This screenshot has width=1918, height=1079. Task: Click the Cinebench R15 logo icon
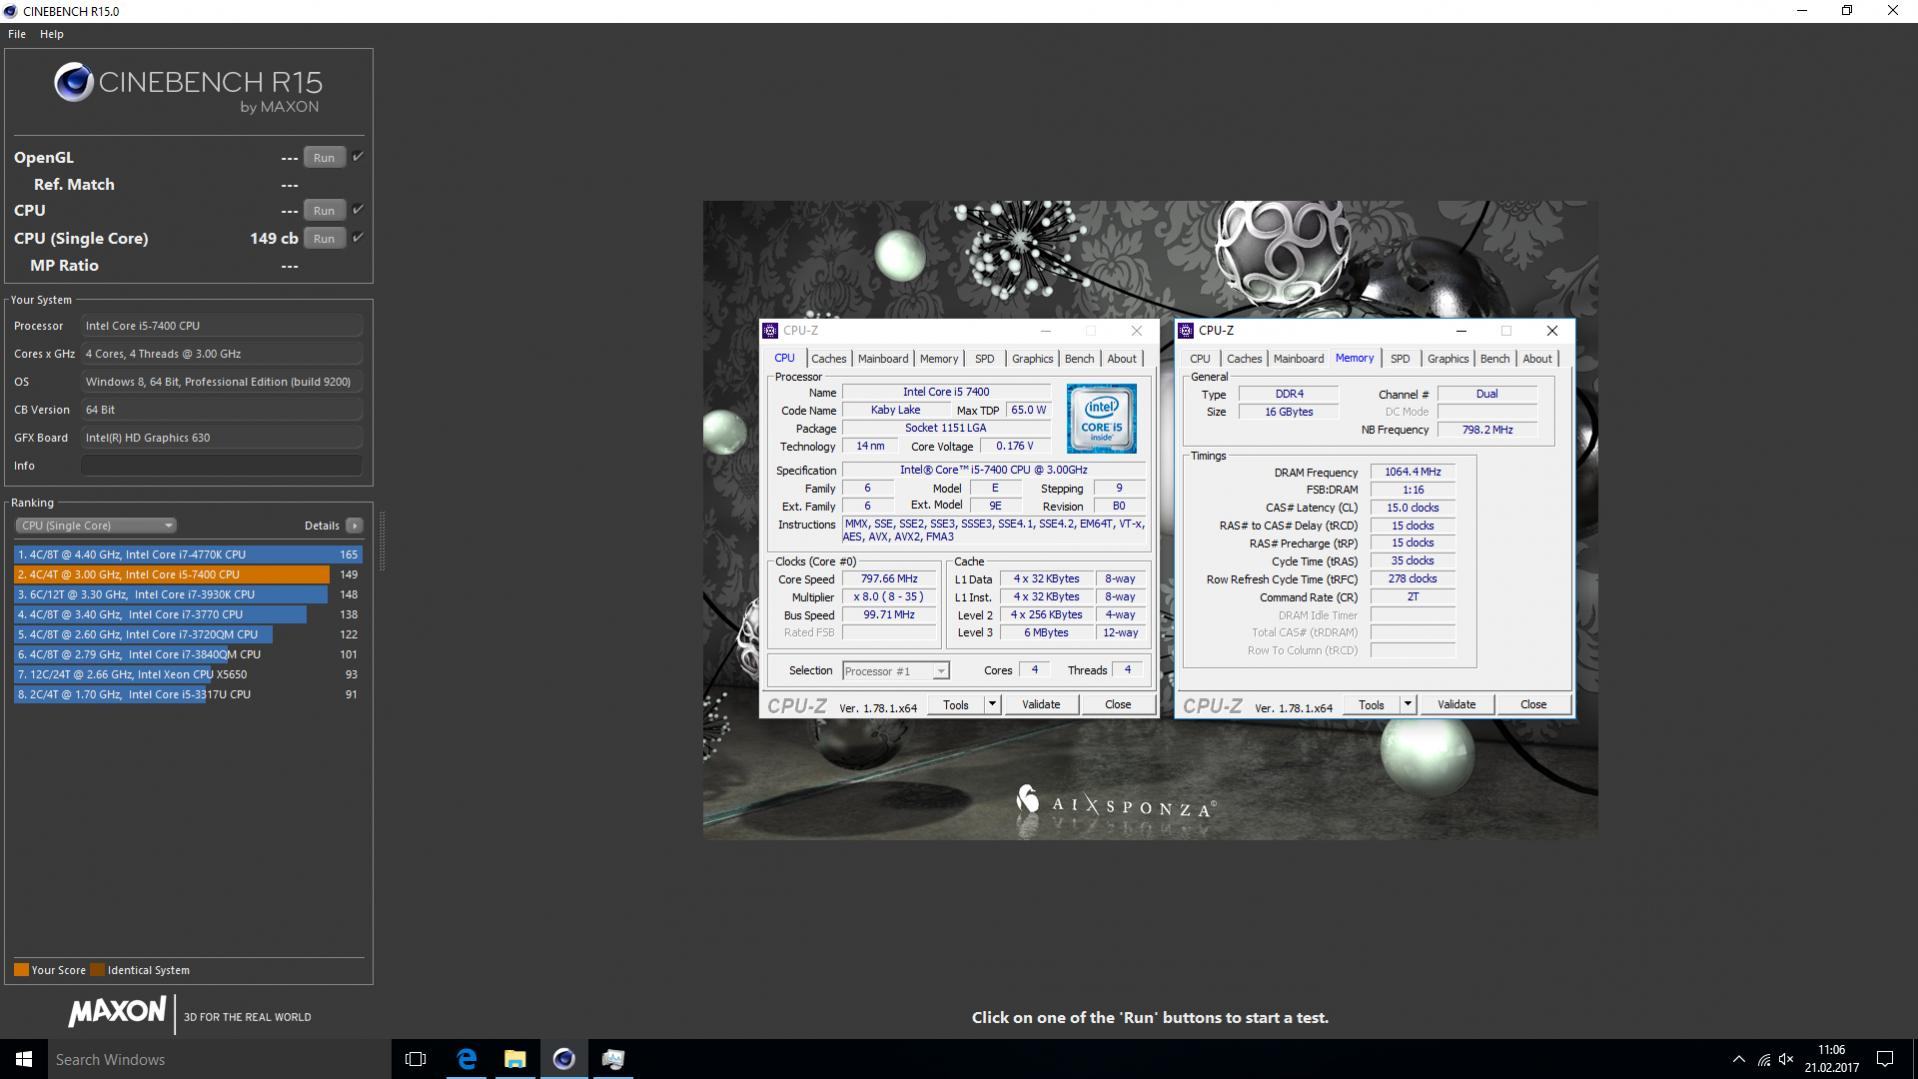pos(74,83)
